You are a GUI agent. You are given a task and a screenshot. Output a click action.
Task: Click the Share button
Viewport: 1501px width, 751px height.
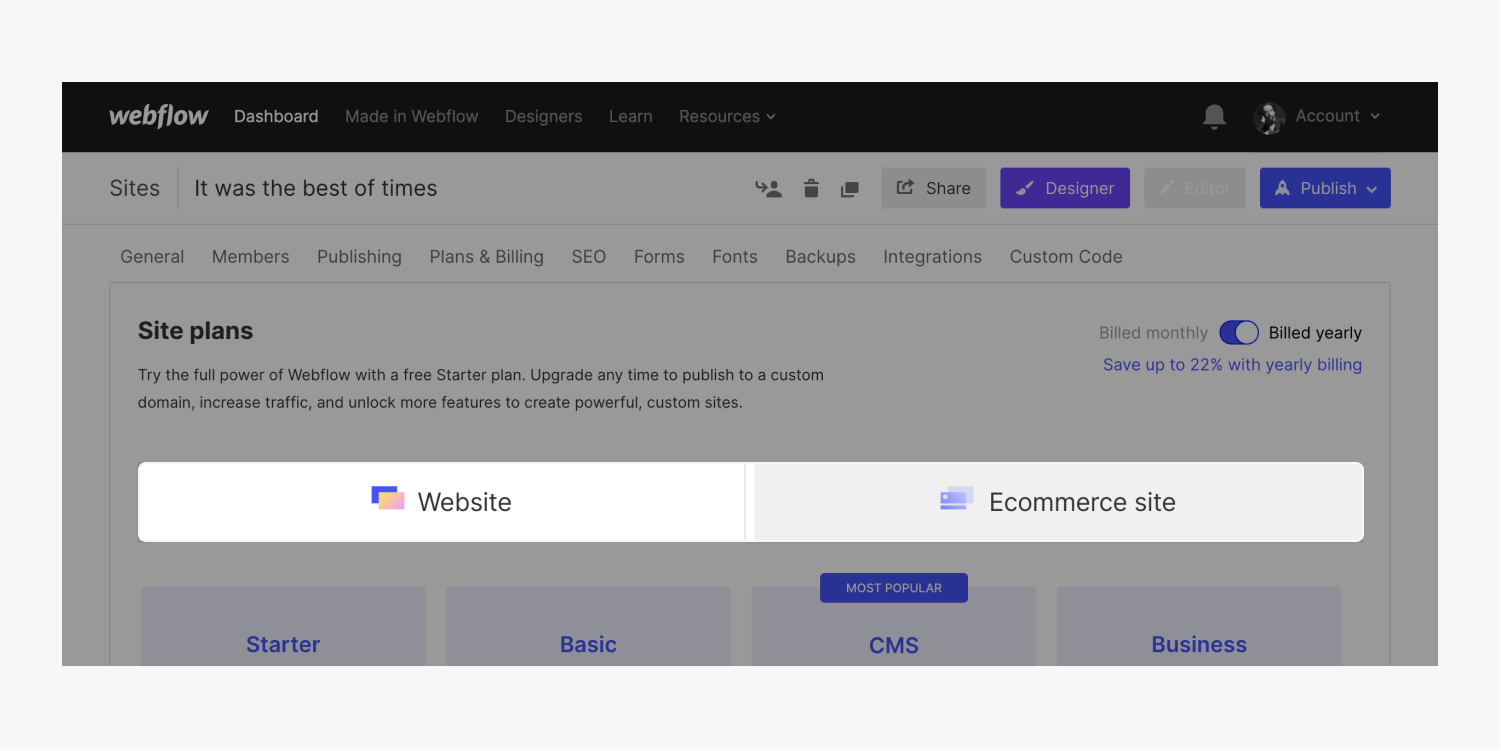pos(933,188)
